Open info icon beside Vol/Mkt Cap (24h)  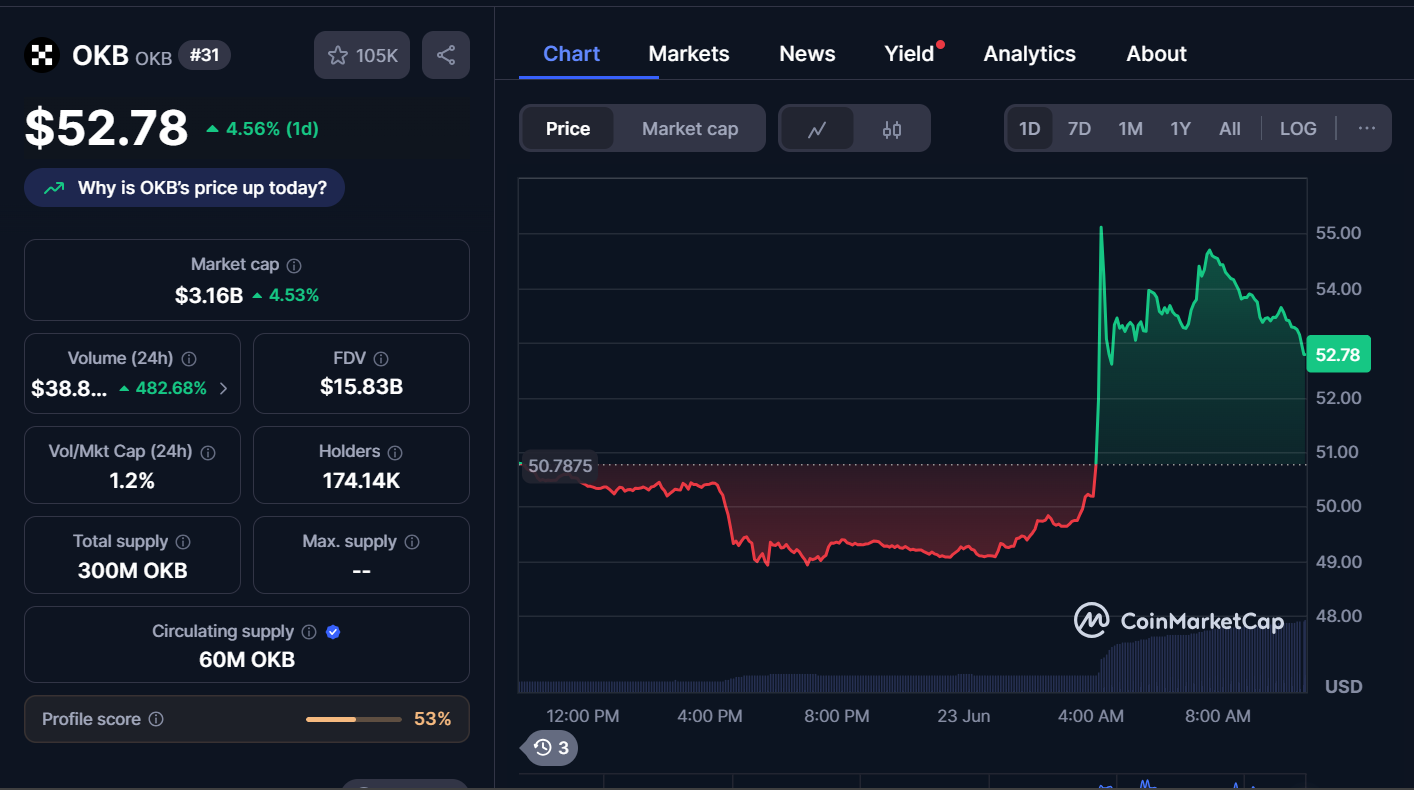click(208, 453)
